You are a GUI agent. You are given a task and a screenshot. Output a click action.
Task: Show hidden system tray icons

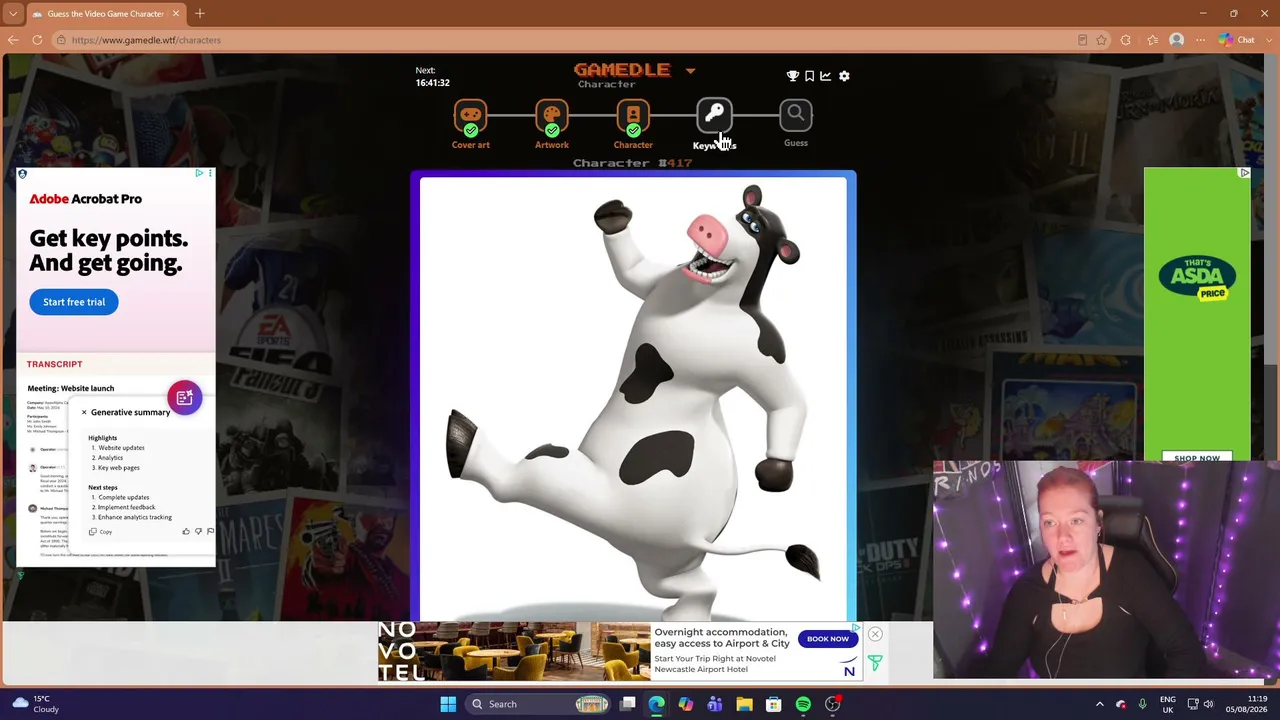tap(1099, 704)
